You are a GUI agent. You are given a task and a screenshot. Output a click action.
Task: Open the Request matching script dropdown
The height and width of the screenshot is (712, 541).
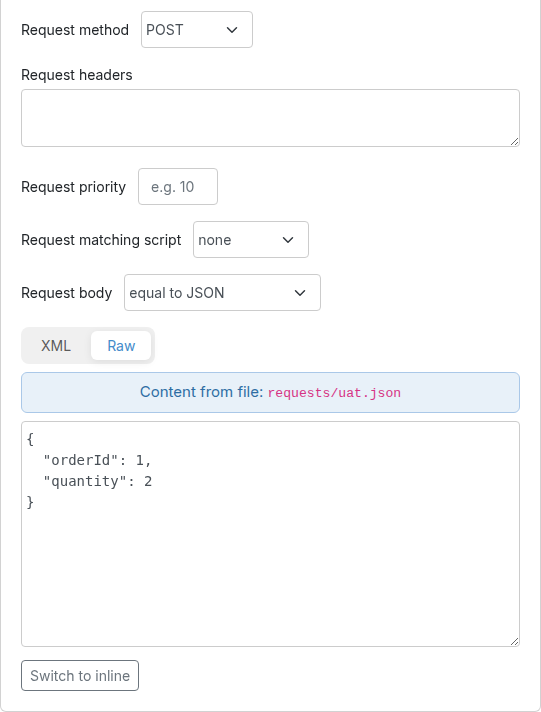251,240
